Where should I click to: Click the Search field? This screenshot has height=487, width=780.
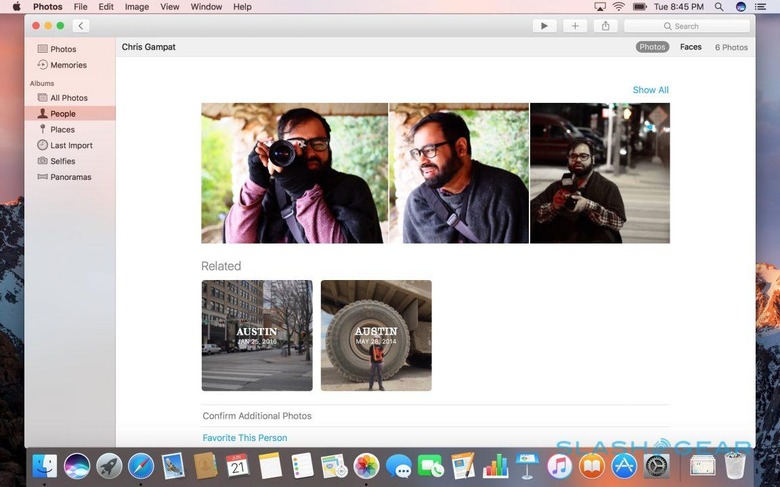coord(688,26)
